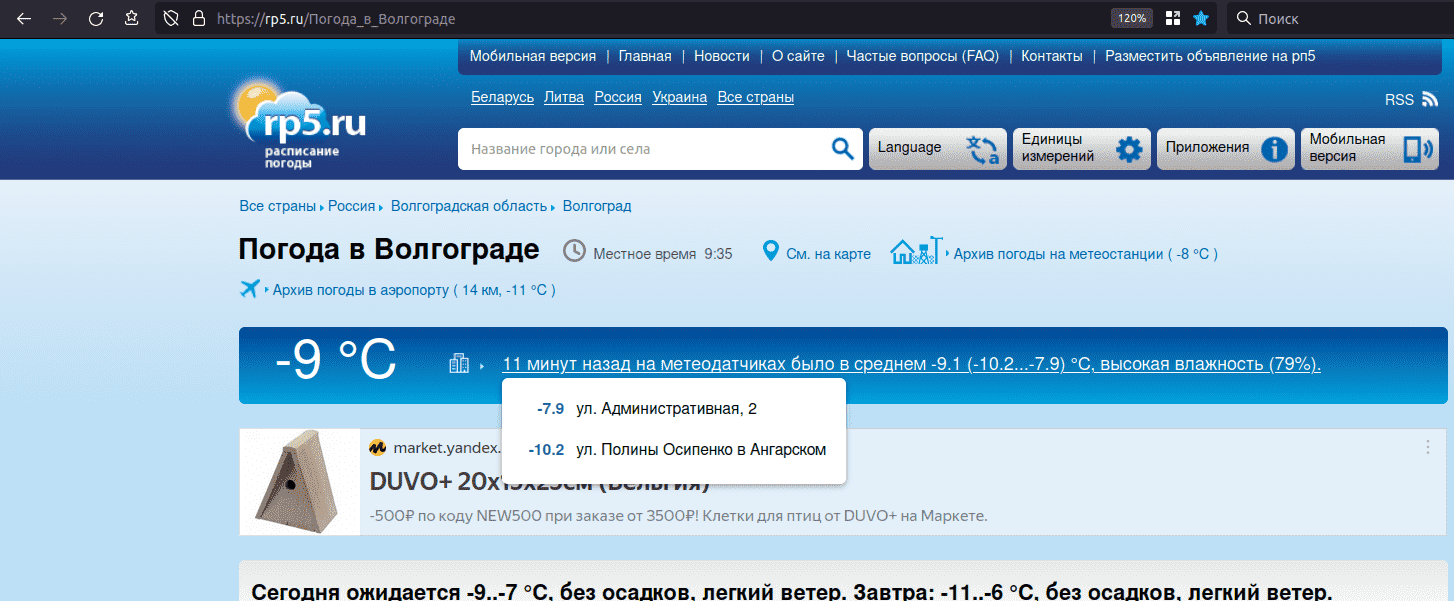Click the gear icon for units
This screenshot has width=1454, height=601.
point(1129,150)
